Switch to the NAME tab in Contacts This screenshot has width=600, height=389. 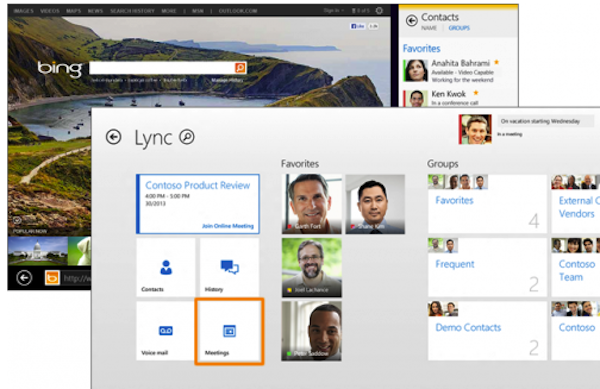tap(429, 28)
